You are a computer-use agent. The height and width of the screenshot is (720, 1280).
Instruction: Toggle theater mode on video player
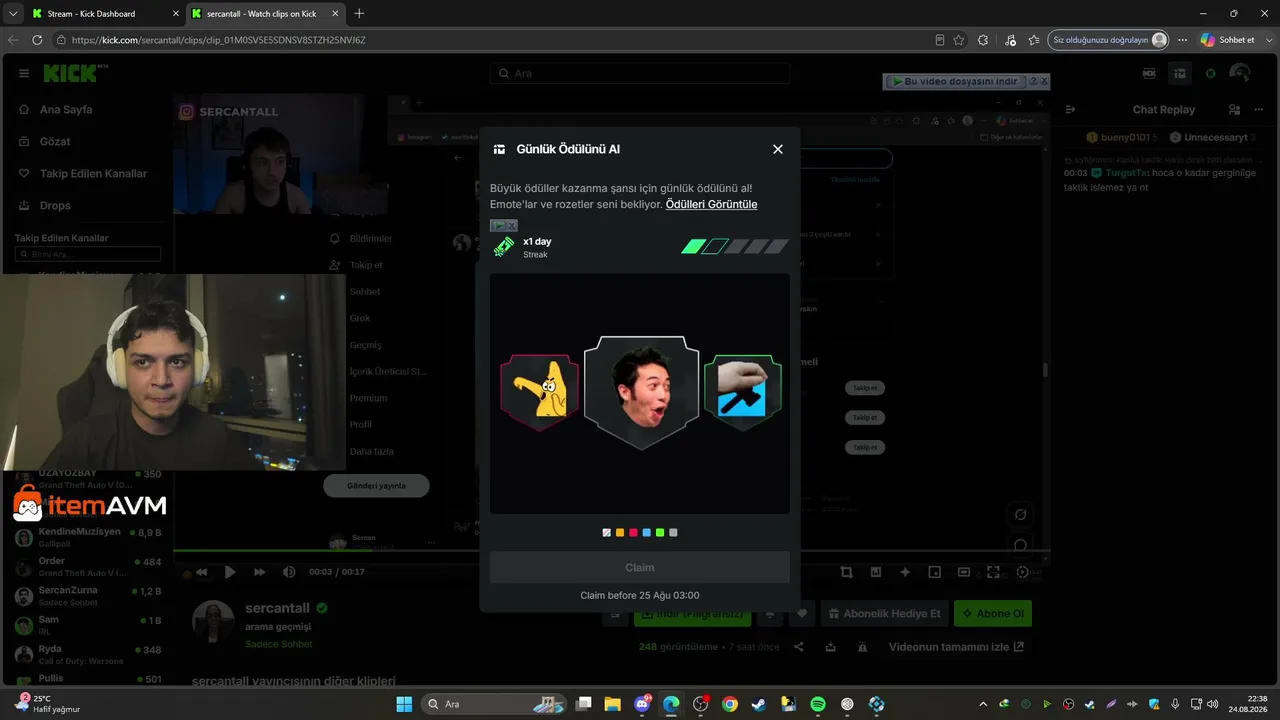tap(964, 572)
